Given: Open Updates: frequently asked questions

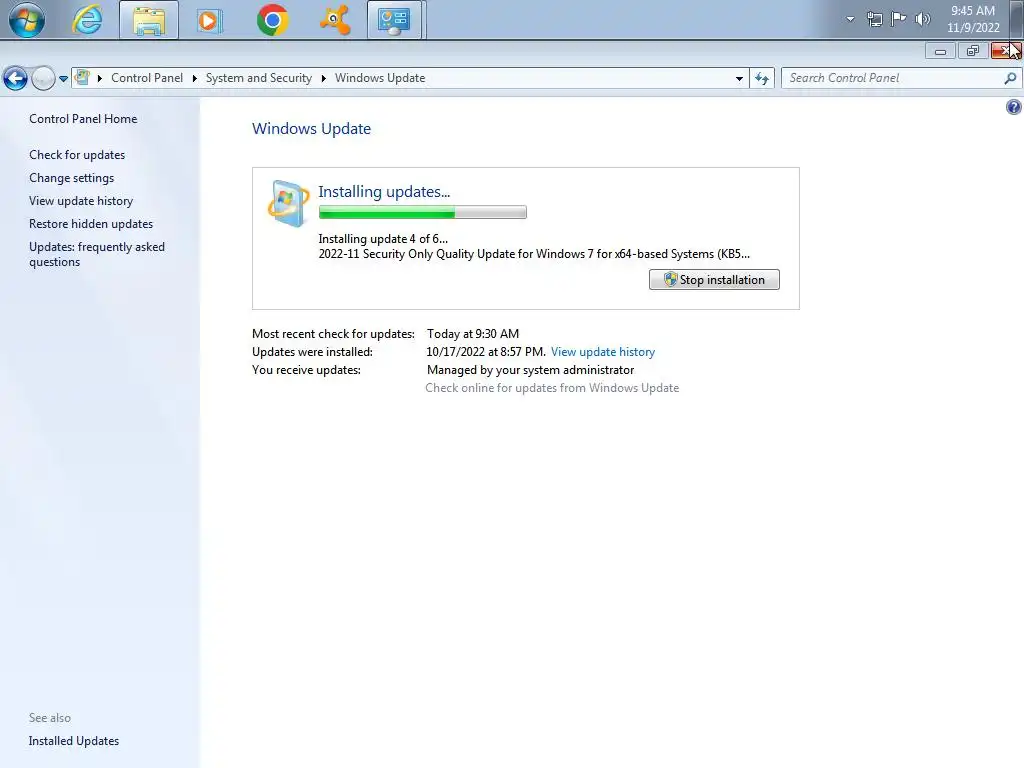Looking at the screenshot, I should click(x=97, y=254).
